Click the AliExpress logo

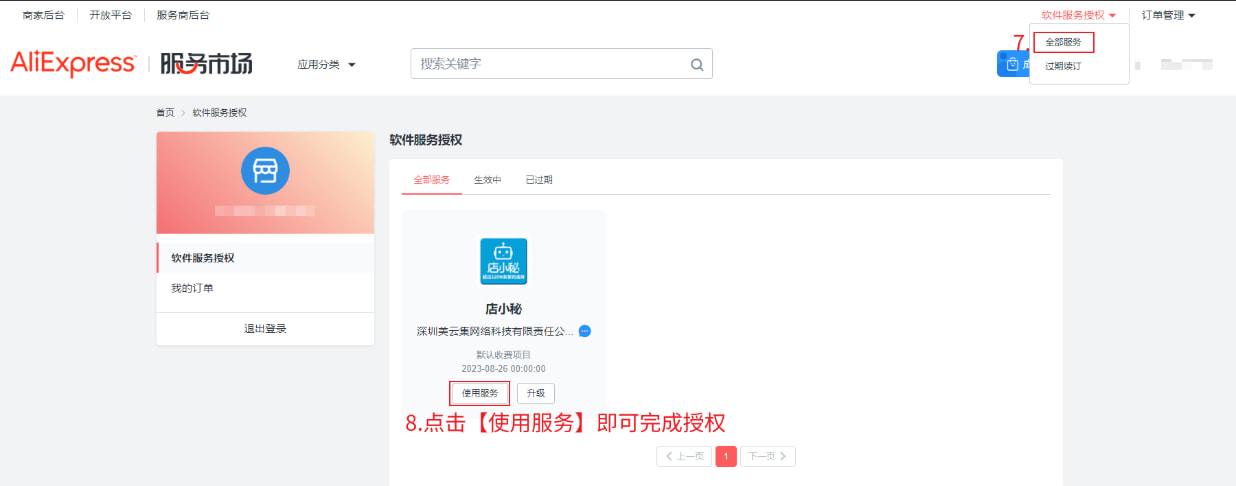(x=73, y=63)
